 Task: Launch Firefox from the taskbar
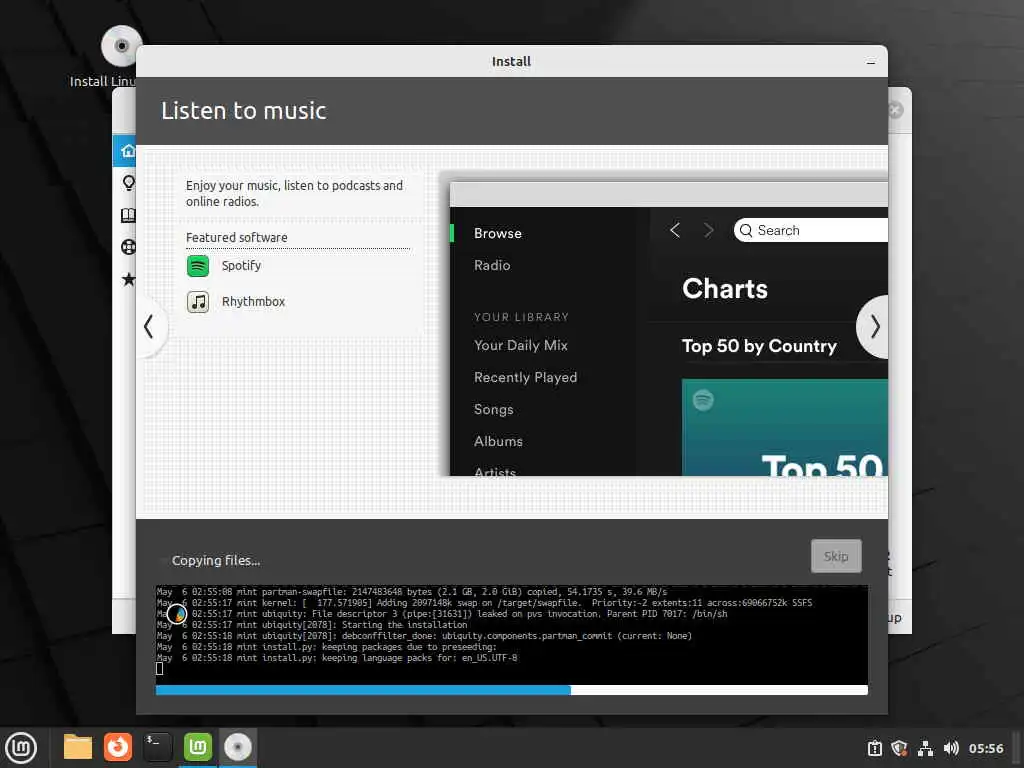point(118,747)
